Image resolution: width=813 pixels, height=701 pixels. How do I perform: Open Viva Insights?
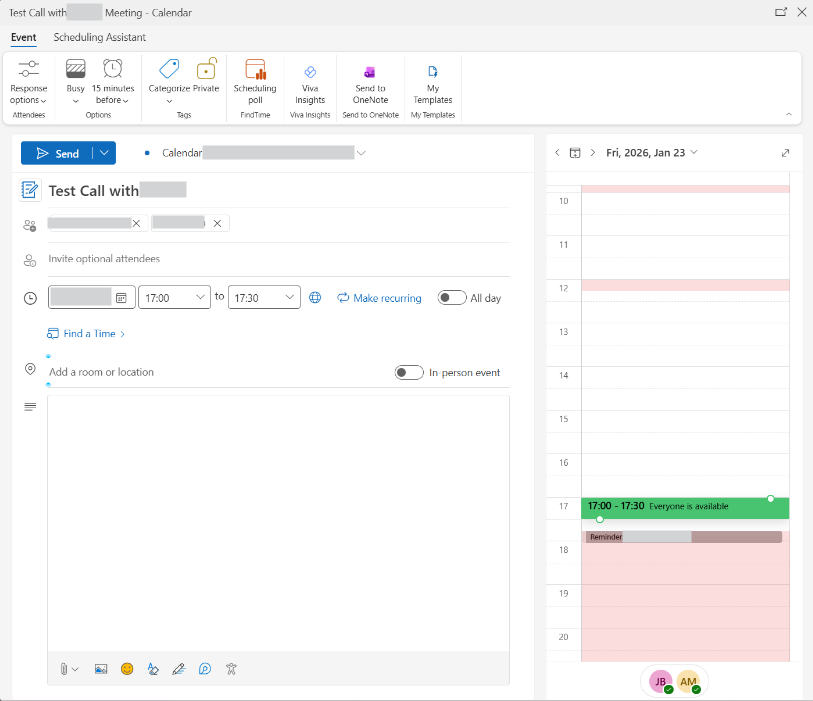click(310, 85)
